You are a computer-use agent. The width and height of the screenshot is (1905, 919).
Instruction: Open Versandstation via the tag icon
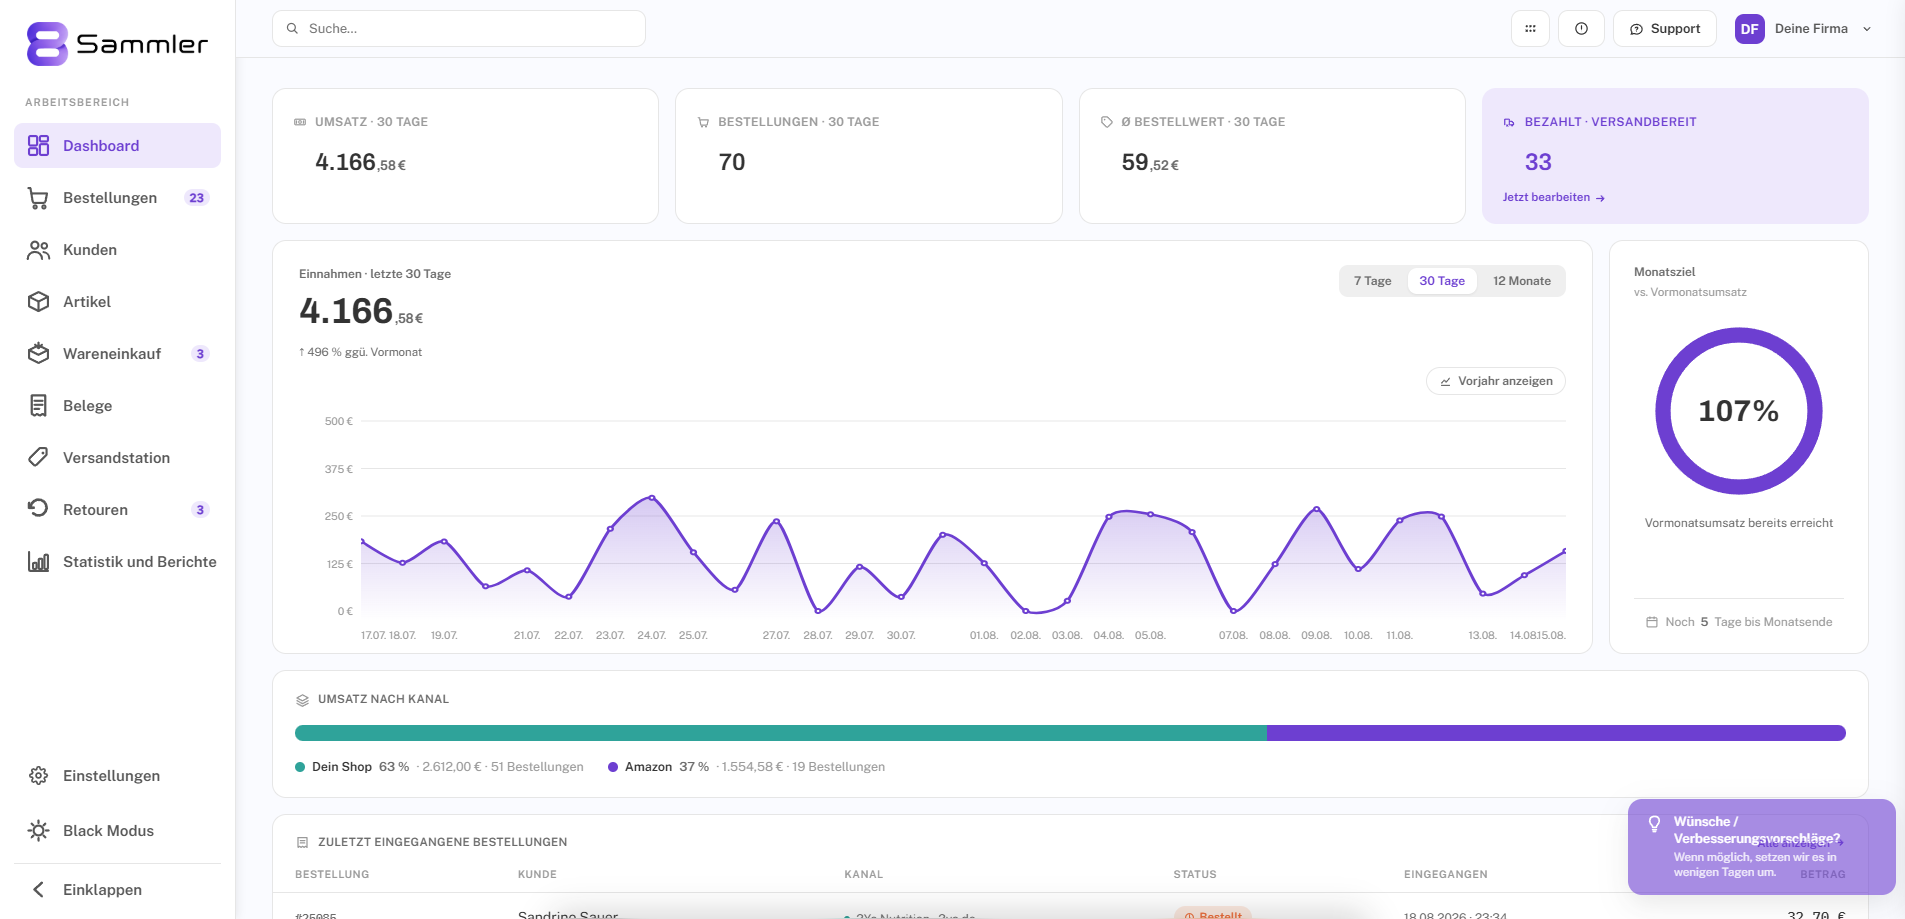tap(39, 458)
